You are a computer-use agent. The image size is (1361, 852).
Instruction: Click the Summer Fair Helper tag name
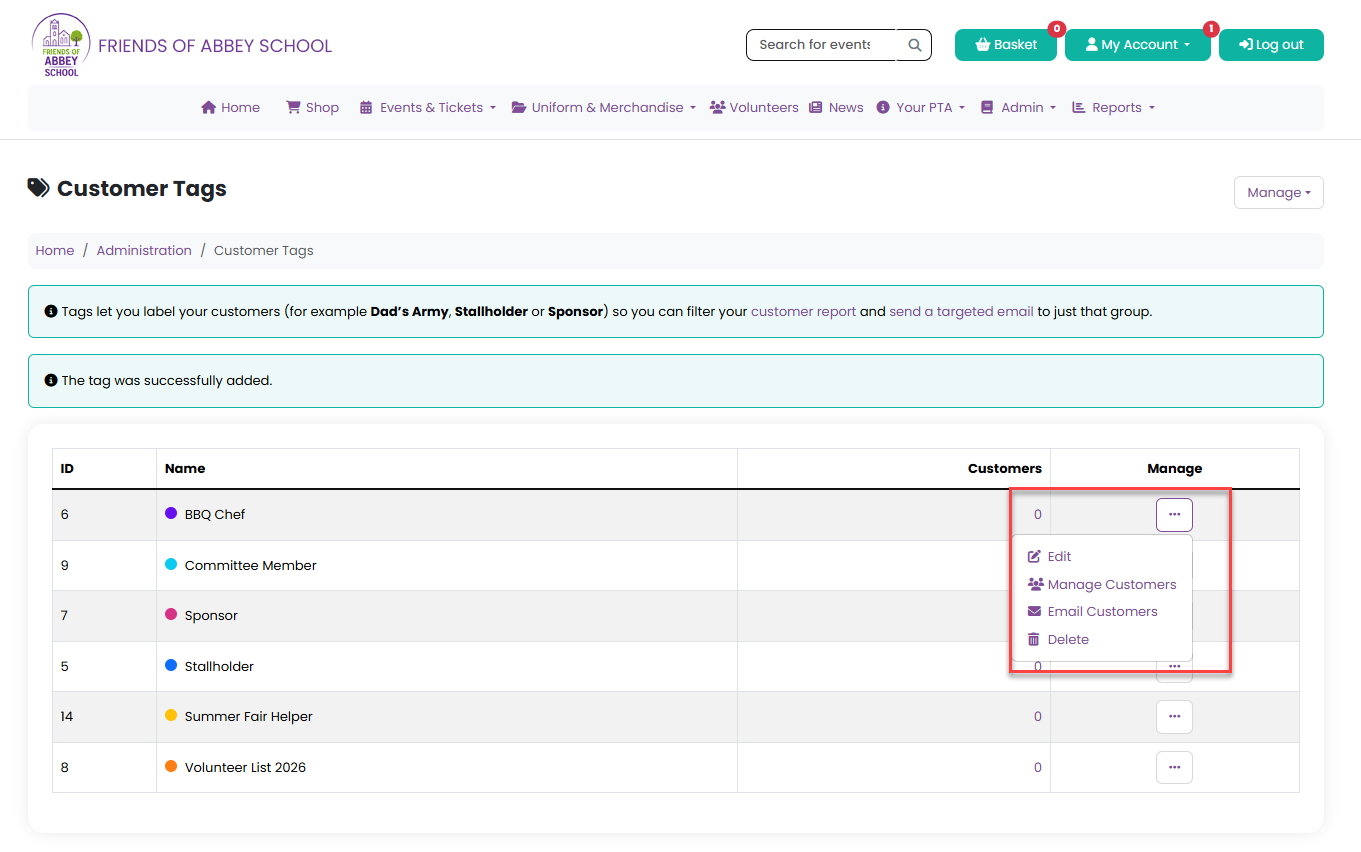249,717
